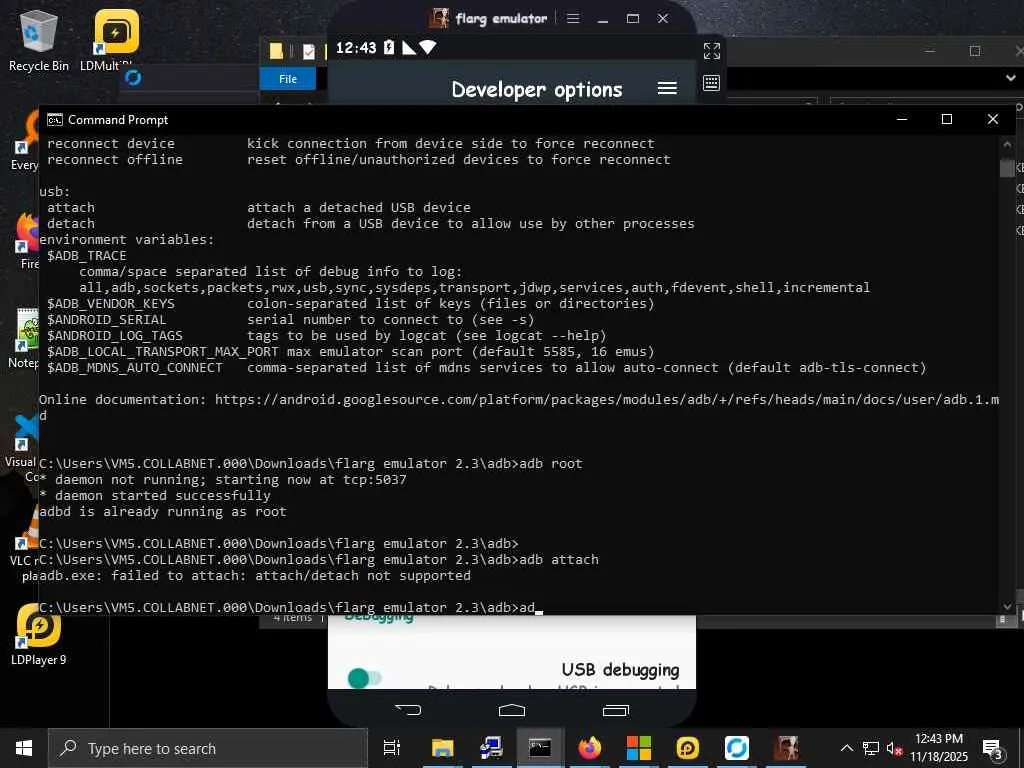Click the Command Prompt scrollbar down arrow
1024x768 pixels.
1007,607
